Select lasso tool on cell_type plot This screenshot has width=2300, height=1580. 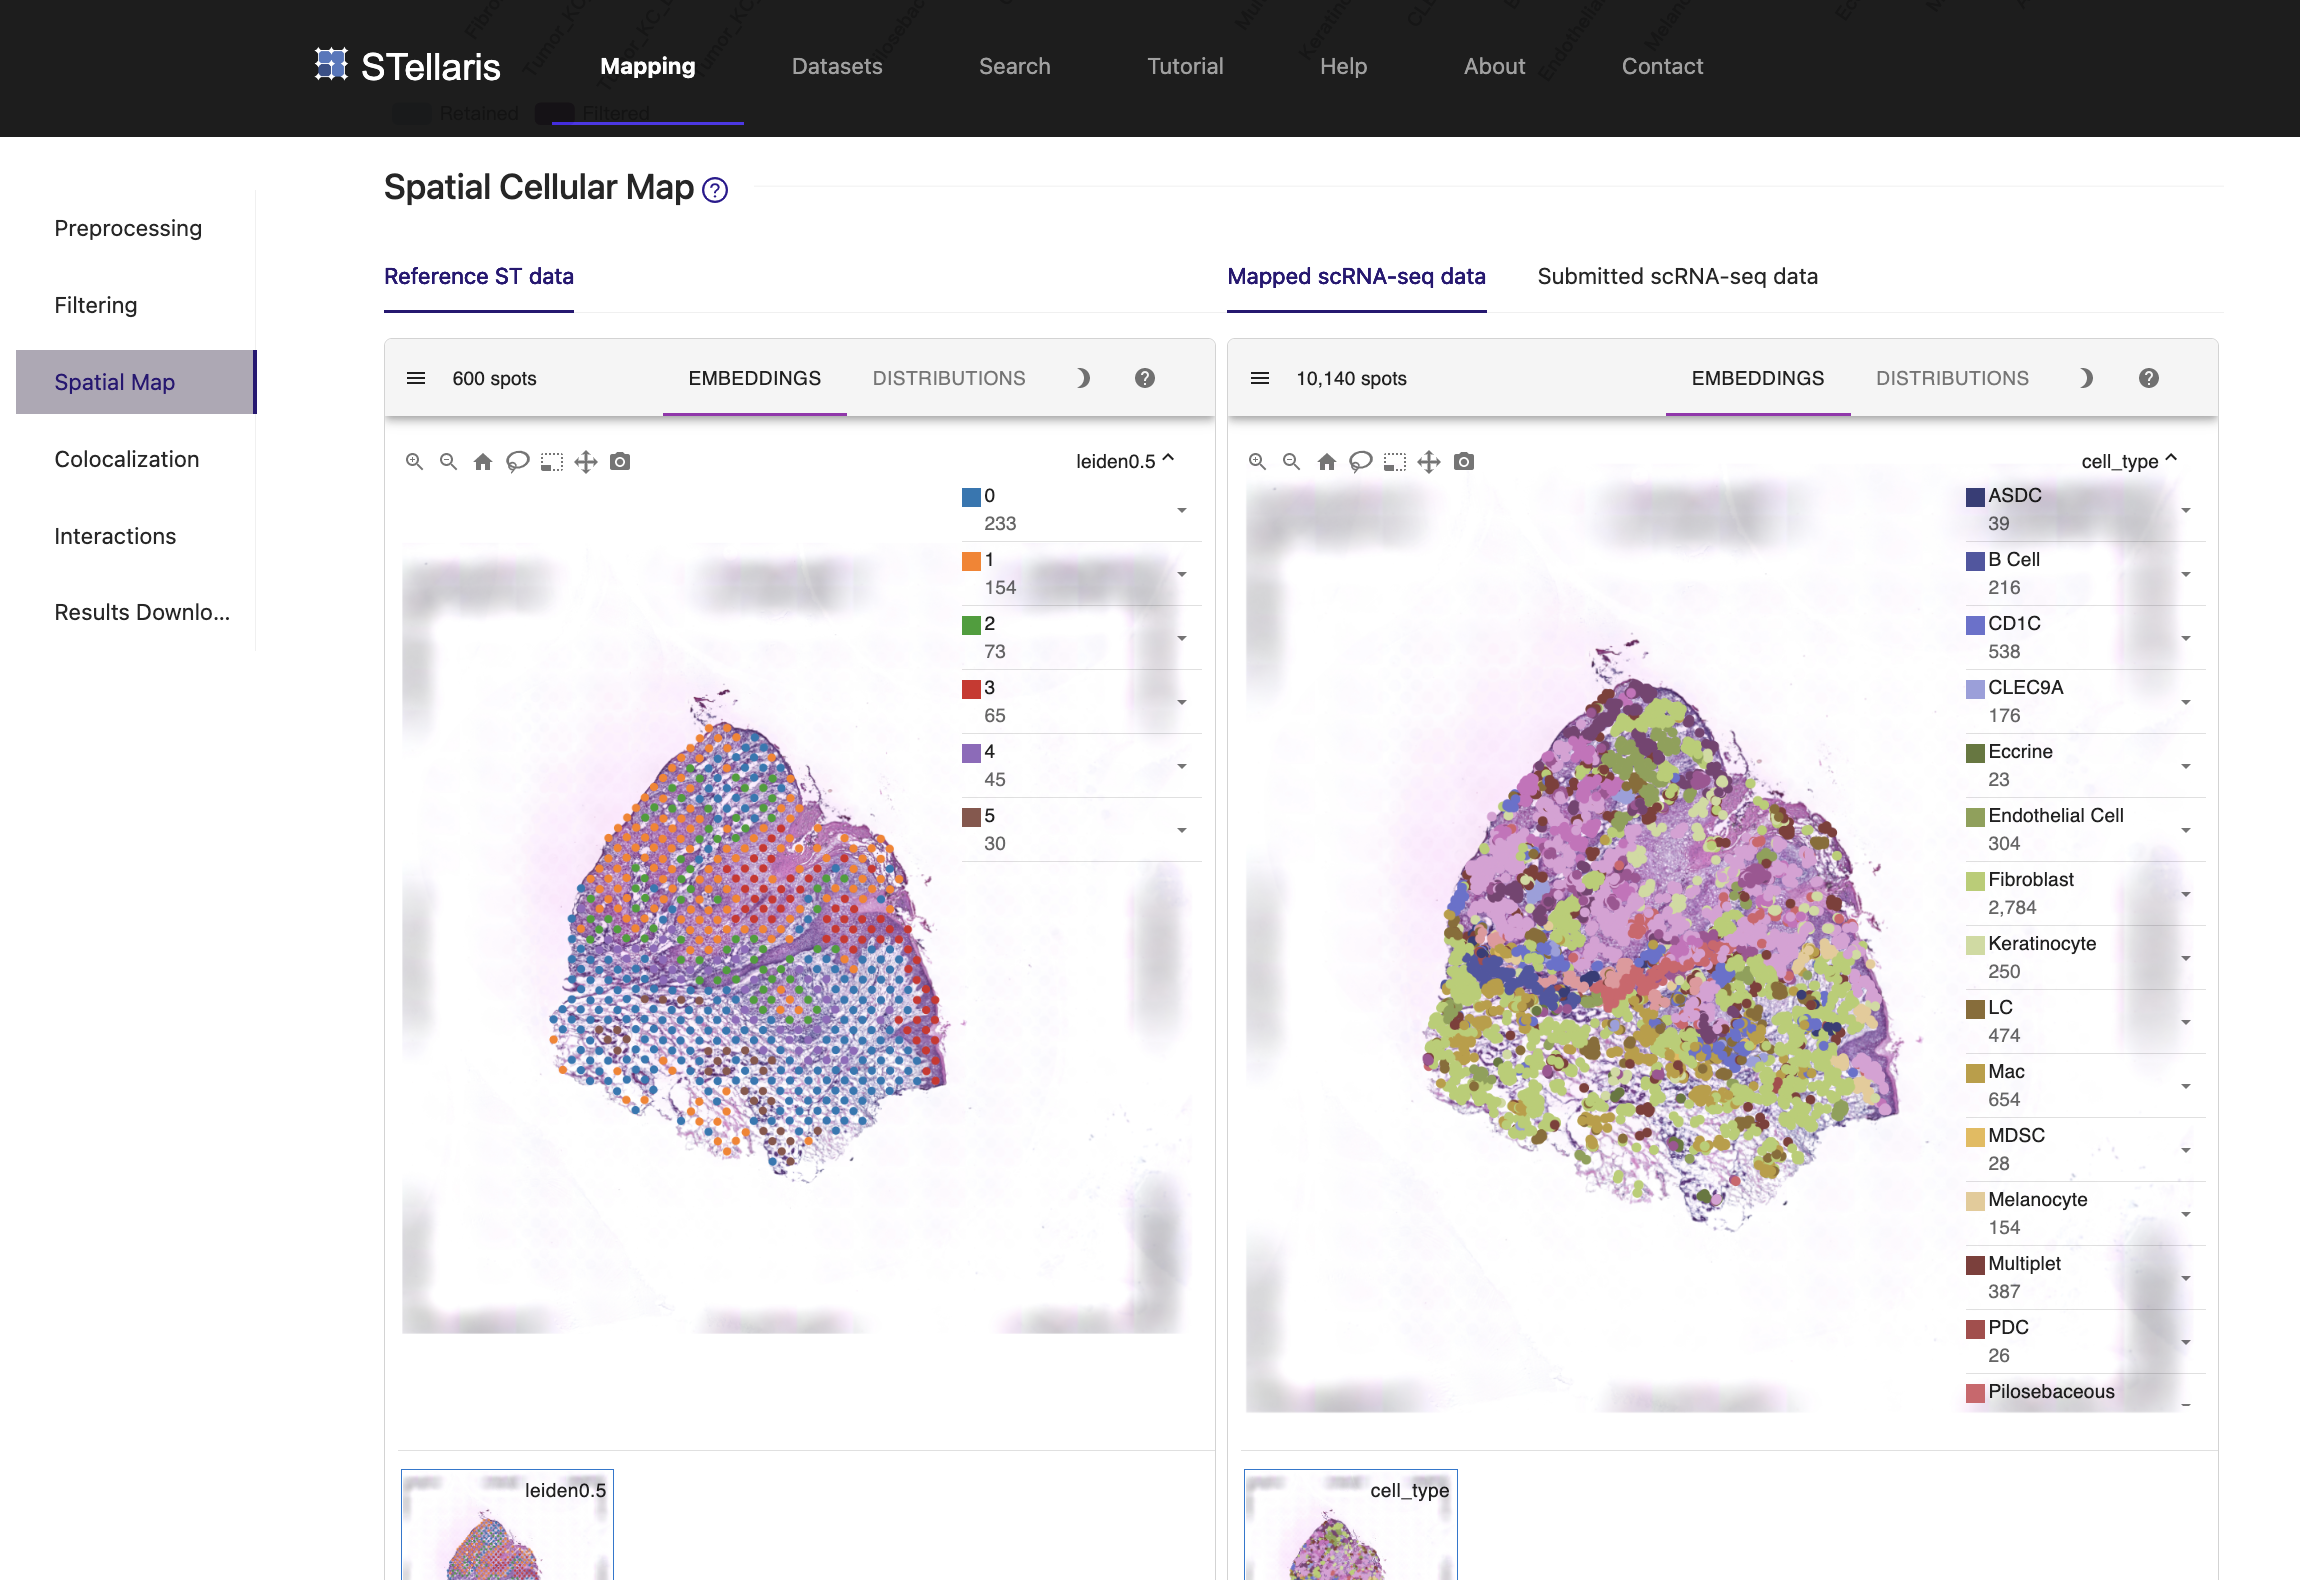tap(1361, 461)
